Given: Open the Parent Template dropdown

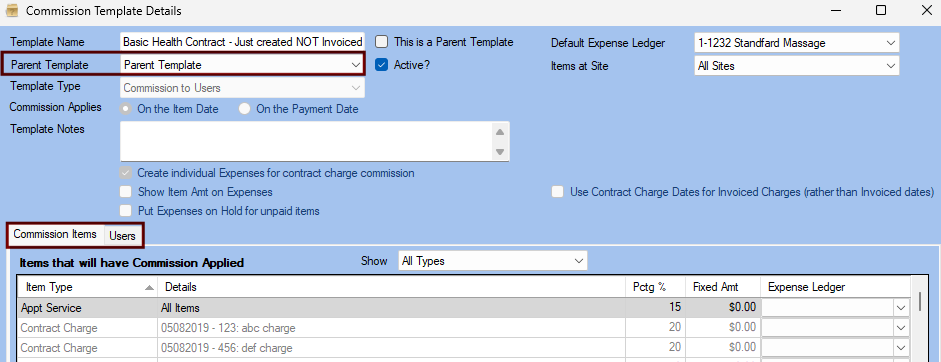Looking at the screenshot, I should [355, 64].
